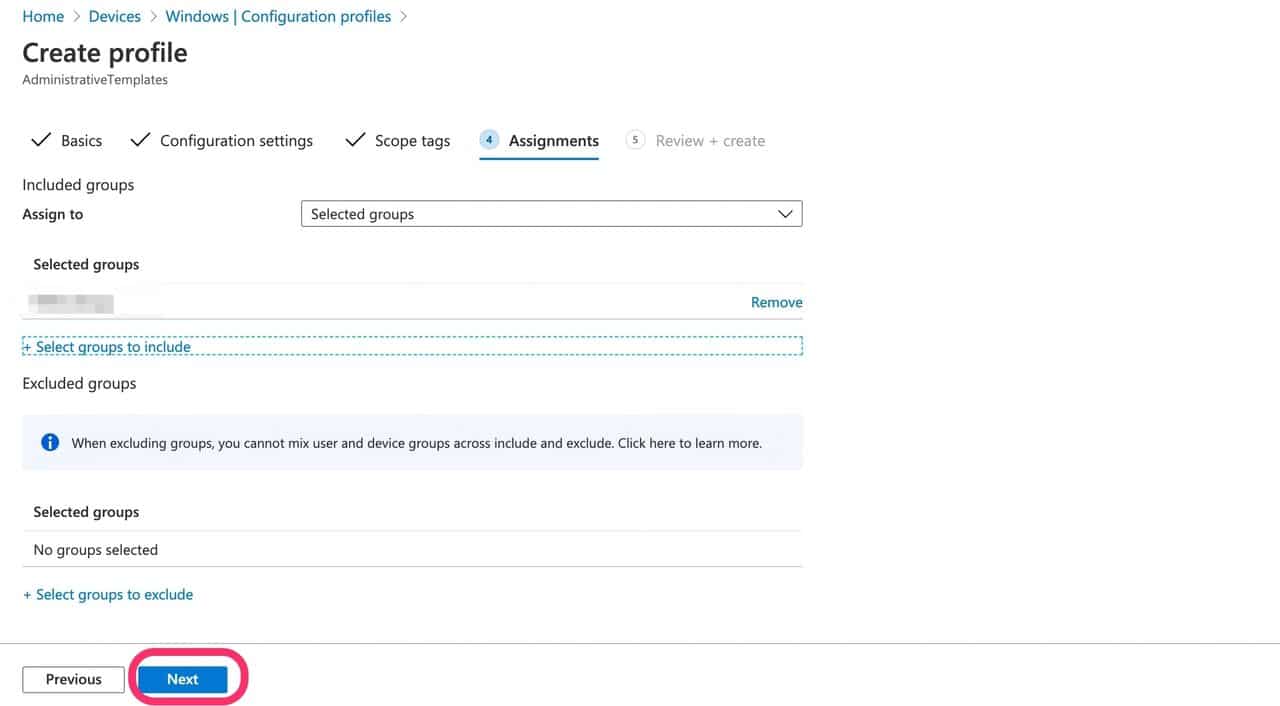Click the Next button
Viewport: 1280px width, 706px height.
point(182,679)
